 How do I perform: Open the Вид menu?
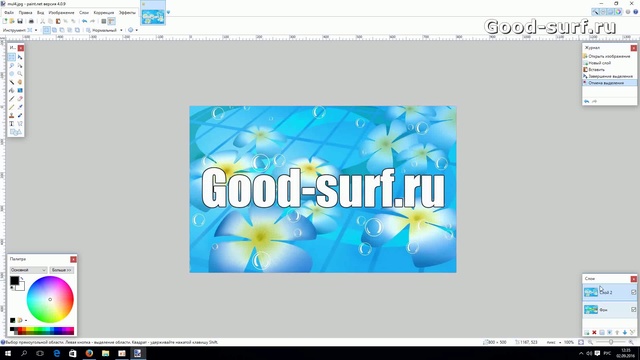[40, 13]
